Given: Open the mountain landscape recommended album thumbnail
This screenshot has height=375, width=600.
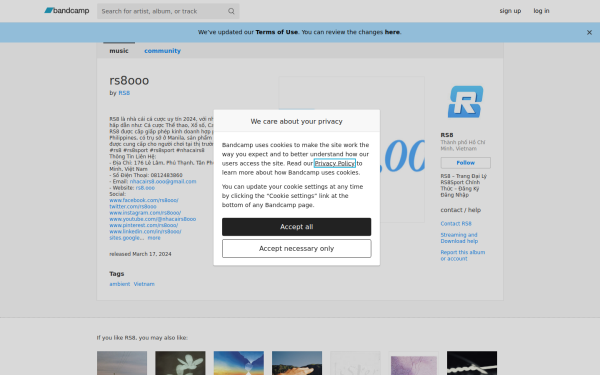Looking at the screenshot, I should [x=297, y=363].
